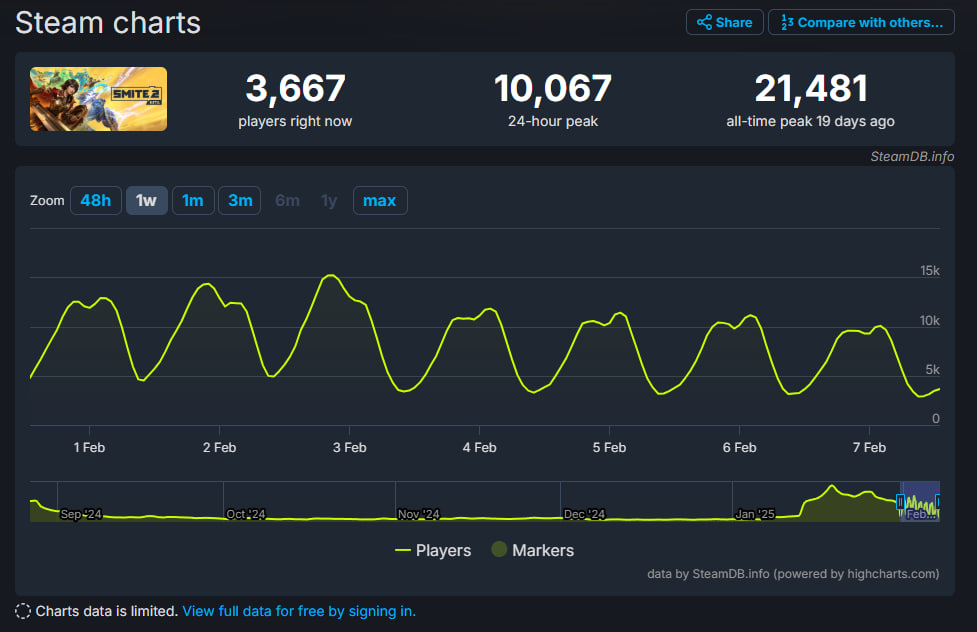Click the dashed circle limited-data icon

click(22, 611)
